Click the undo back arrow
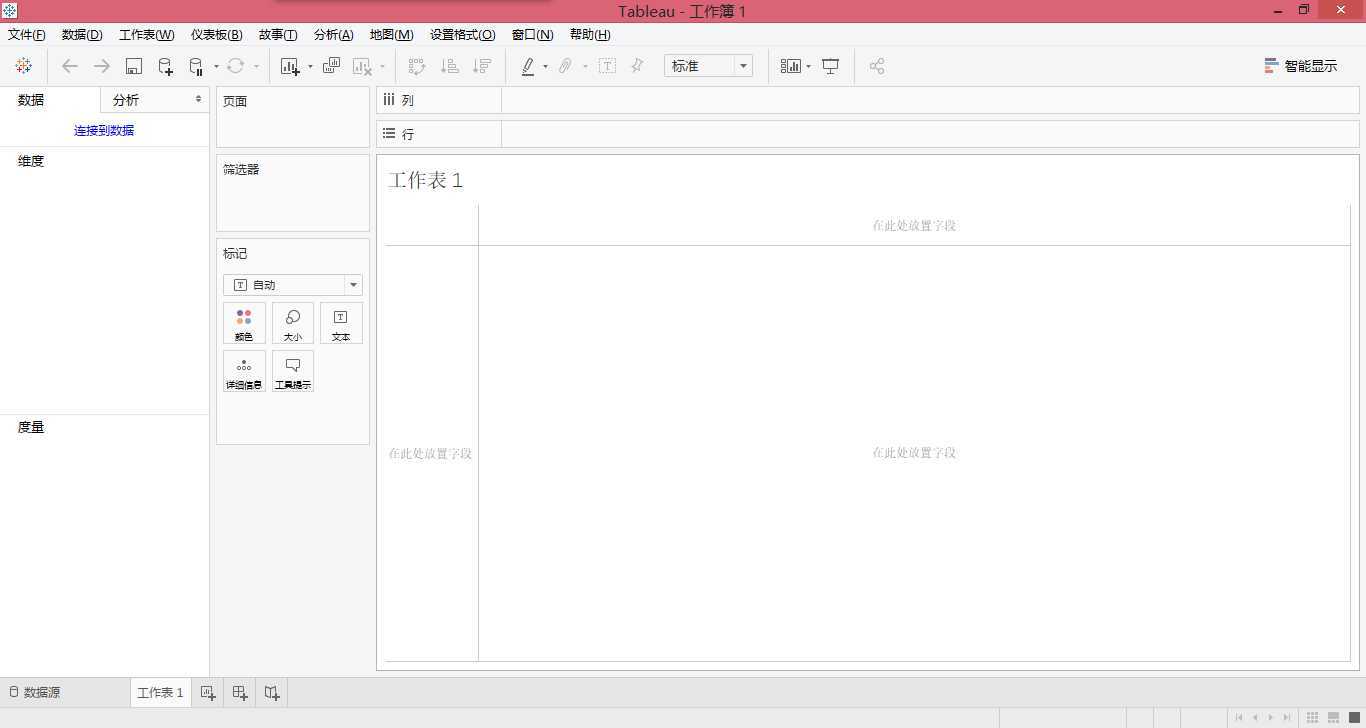 point(70,66)
